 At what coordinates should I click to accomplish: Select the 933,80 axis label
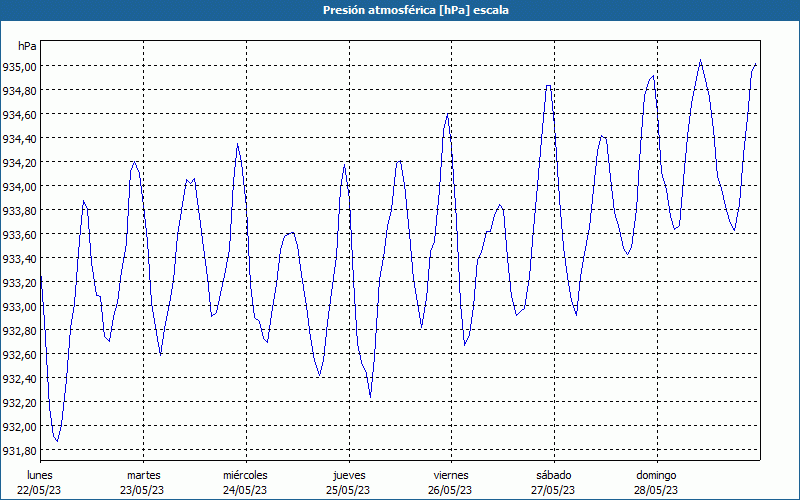(19, 210)
